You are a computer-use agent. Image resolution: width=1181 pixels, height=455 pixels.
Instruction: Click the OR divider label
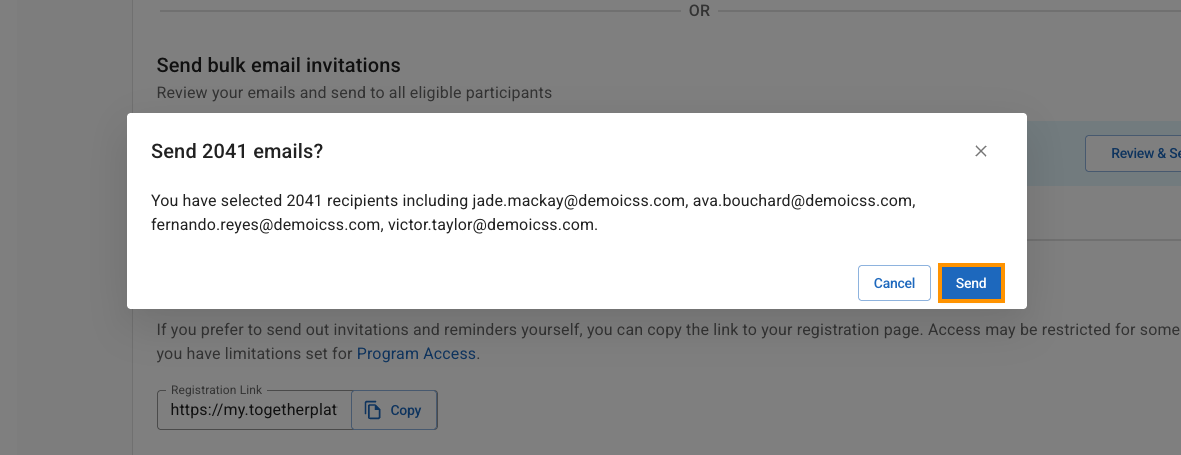tap(699, 10)
